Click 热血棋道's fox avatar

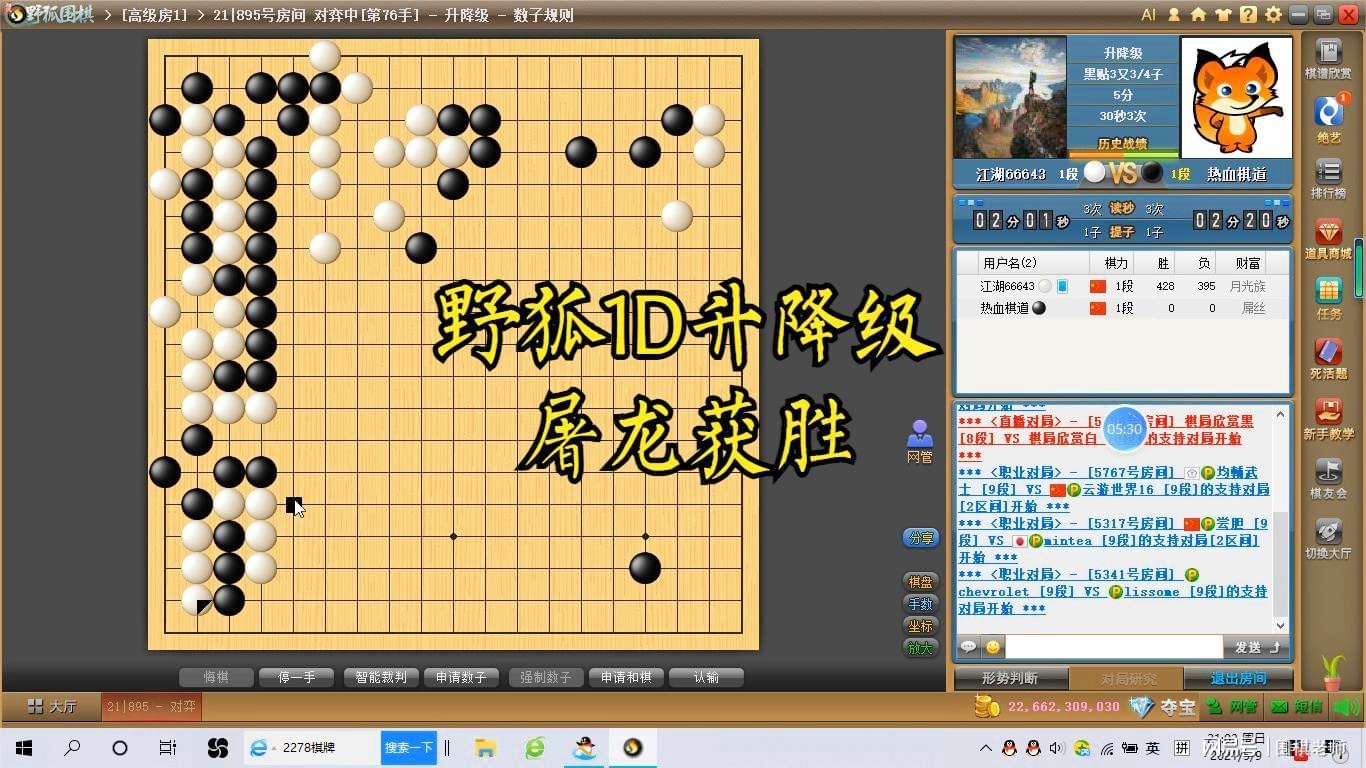pos(1236,98)
